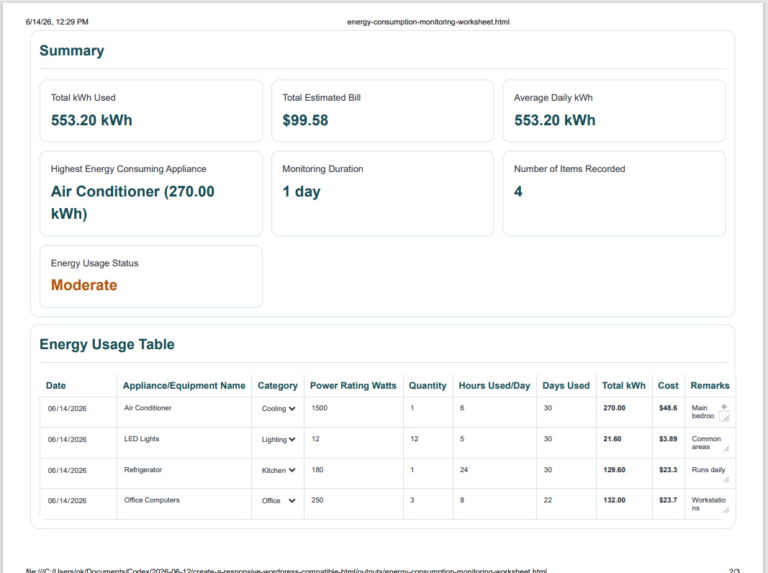Open the Lighting category dropdown
Screen dimensions: 768x573
pyautogui.click(x=278, y=439)
